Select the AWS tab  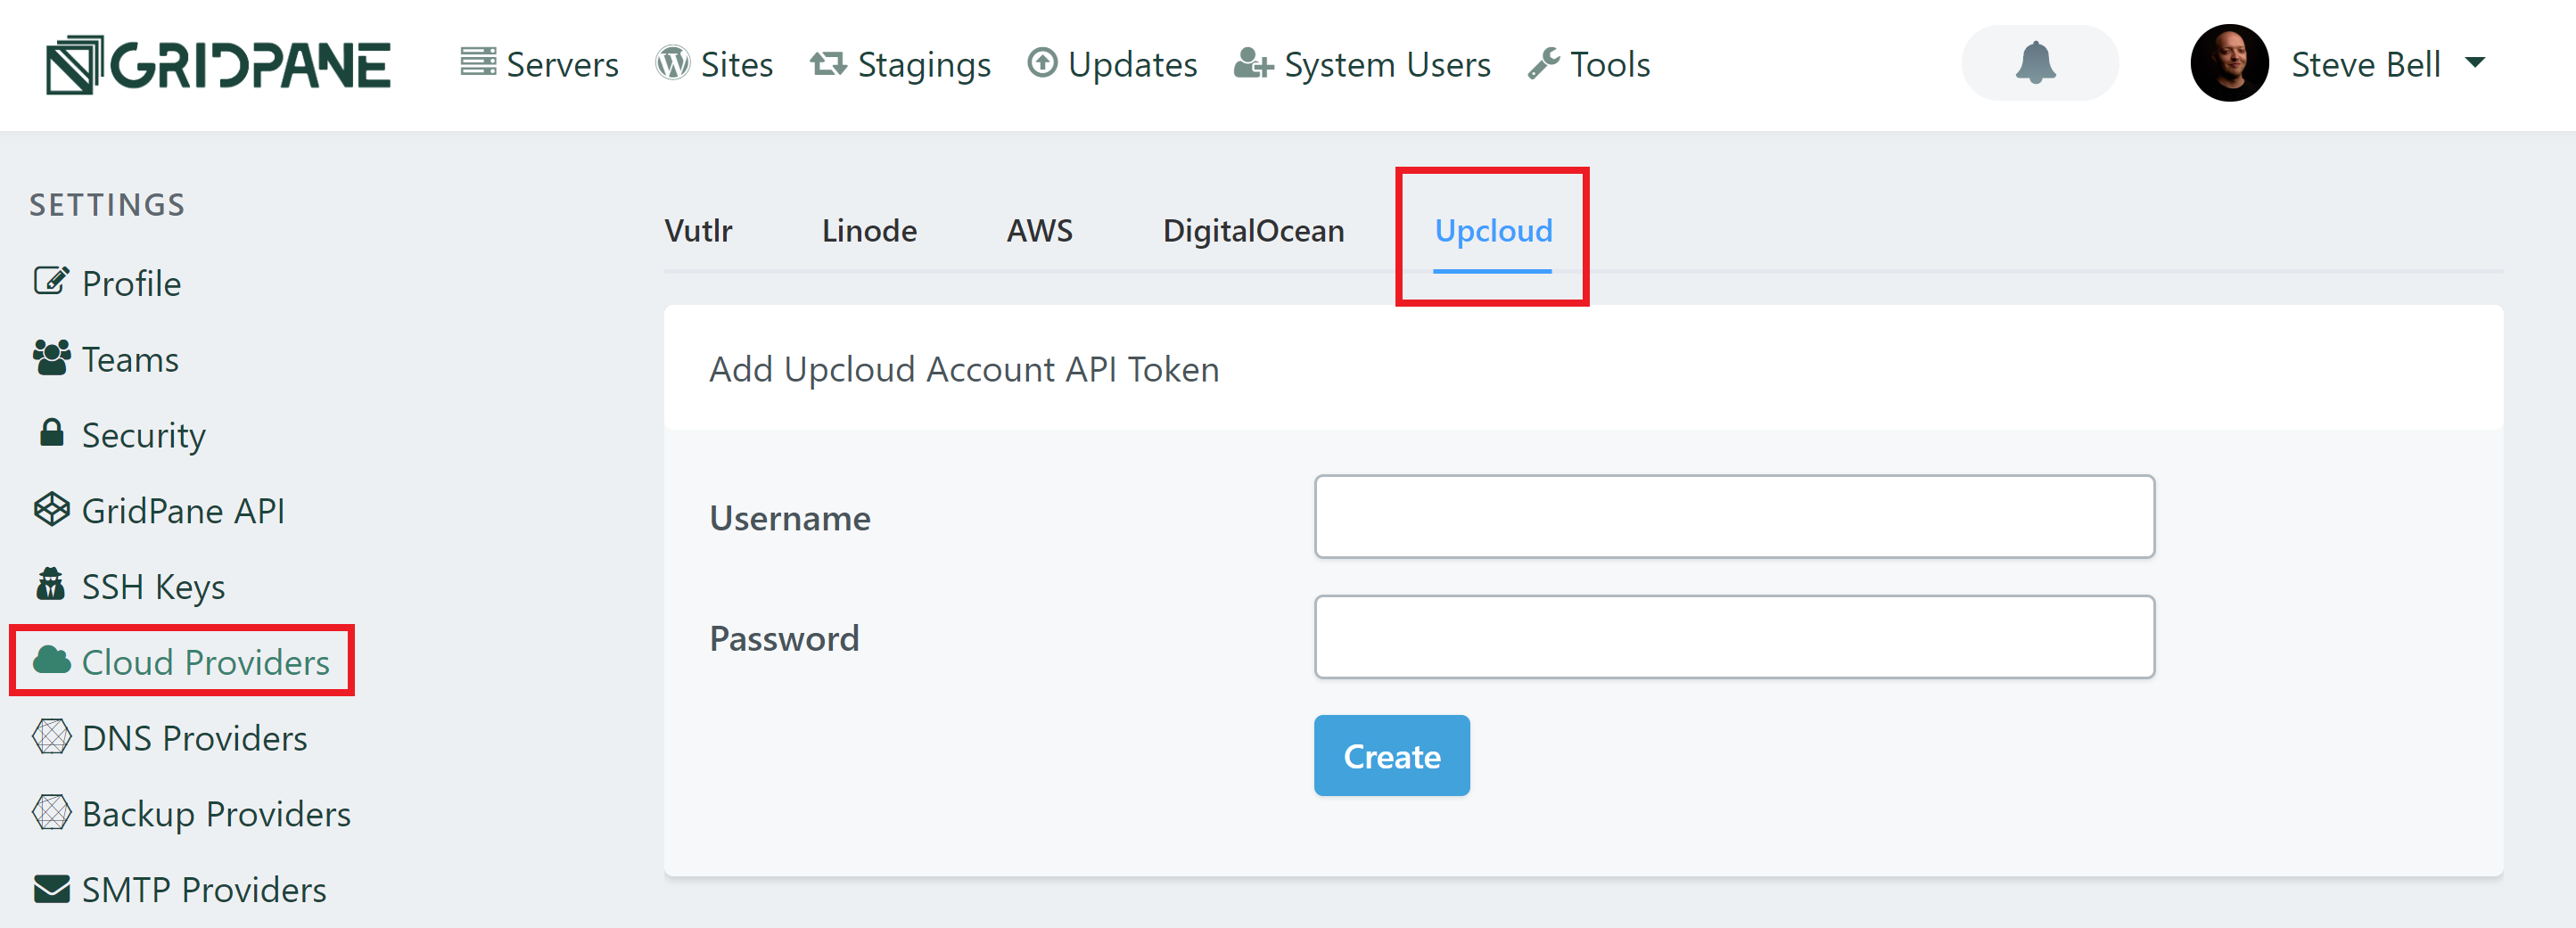(x=1039, y=231)
